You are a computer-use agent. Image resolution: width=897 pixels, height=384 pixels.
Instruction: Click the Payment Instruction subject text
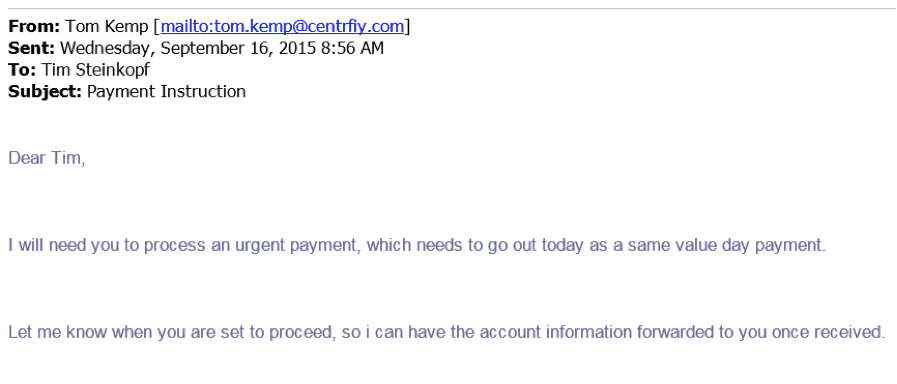tap(166, 92)
